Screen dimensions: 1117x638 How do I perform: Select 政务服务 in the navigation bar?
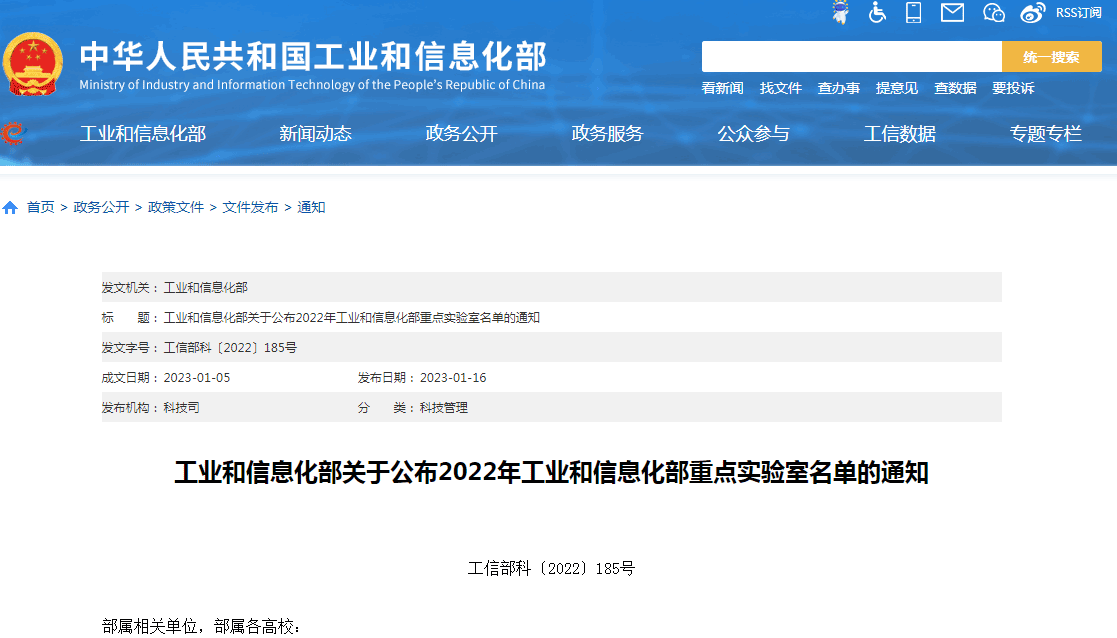607,134
